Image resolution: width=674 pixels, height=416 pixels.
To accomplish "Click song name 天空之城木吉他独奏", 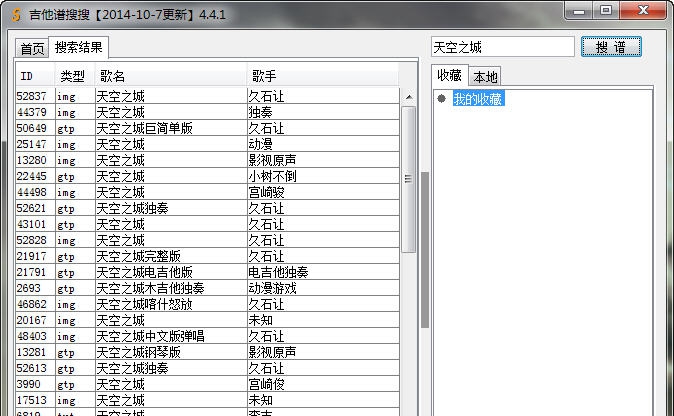I will (x=150, y=288).
